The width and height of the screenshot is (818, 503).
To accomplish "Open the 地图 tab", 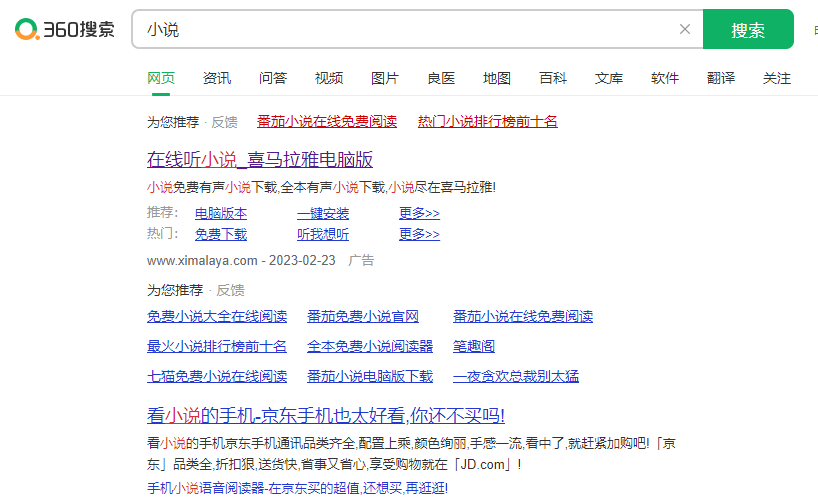I will [497, 78].
